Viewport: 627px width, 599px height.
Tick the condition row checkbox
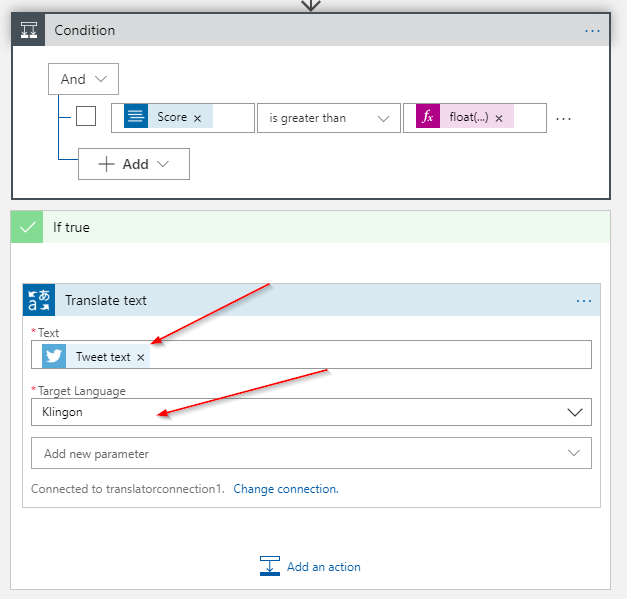coord(87,117)
